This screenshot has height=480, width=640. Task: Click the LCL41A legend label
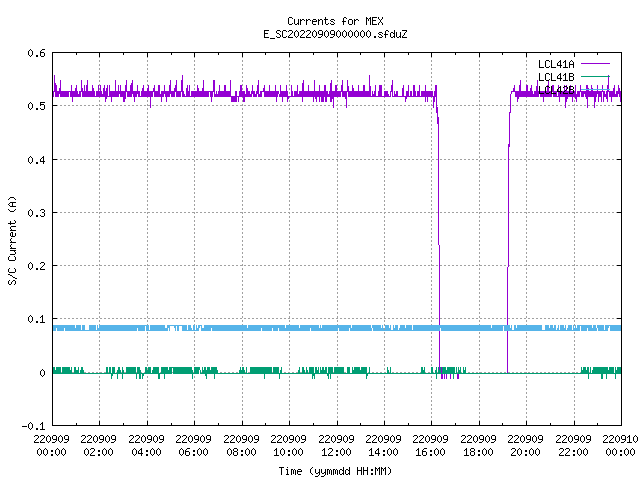point(556,64)
